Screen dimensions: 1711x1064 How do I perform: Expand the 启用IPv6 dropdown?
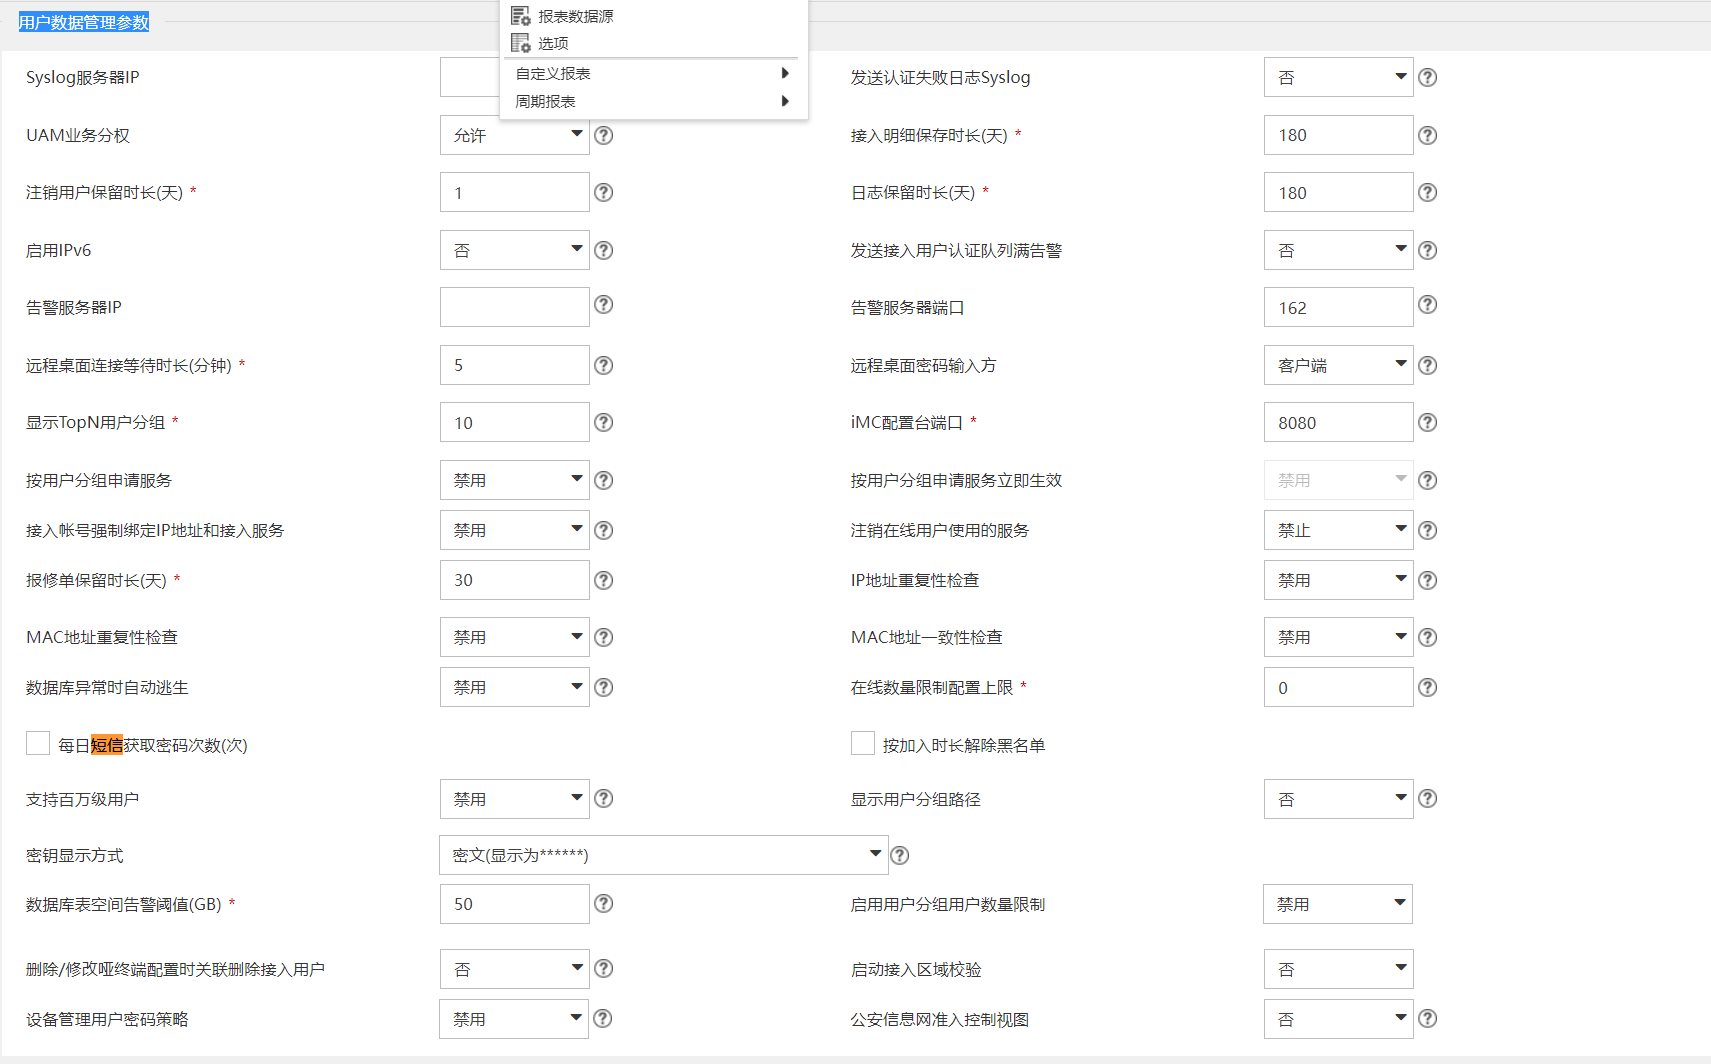click(514, 250)
